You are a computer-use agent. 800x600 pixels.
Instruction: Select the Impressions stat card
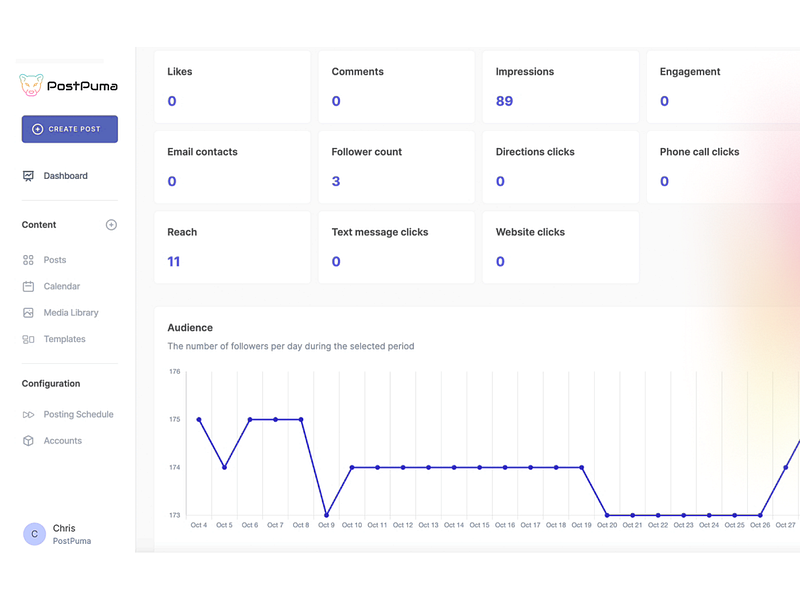[x=560, y=87]
